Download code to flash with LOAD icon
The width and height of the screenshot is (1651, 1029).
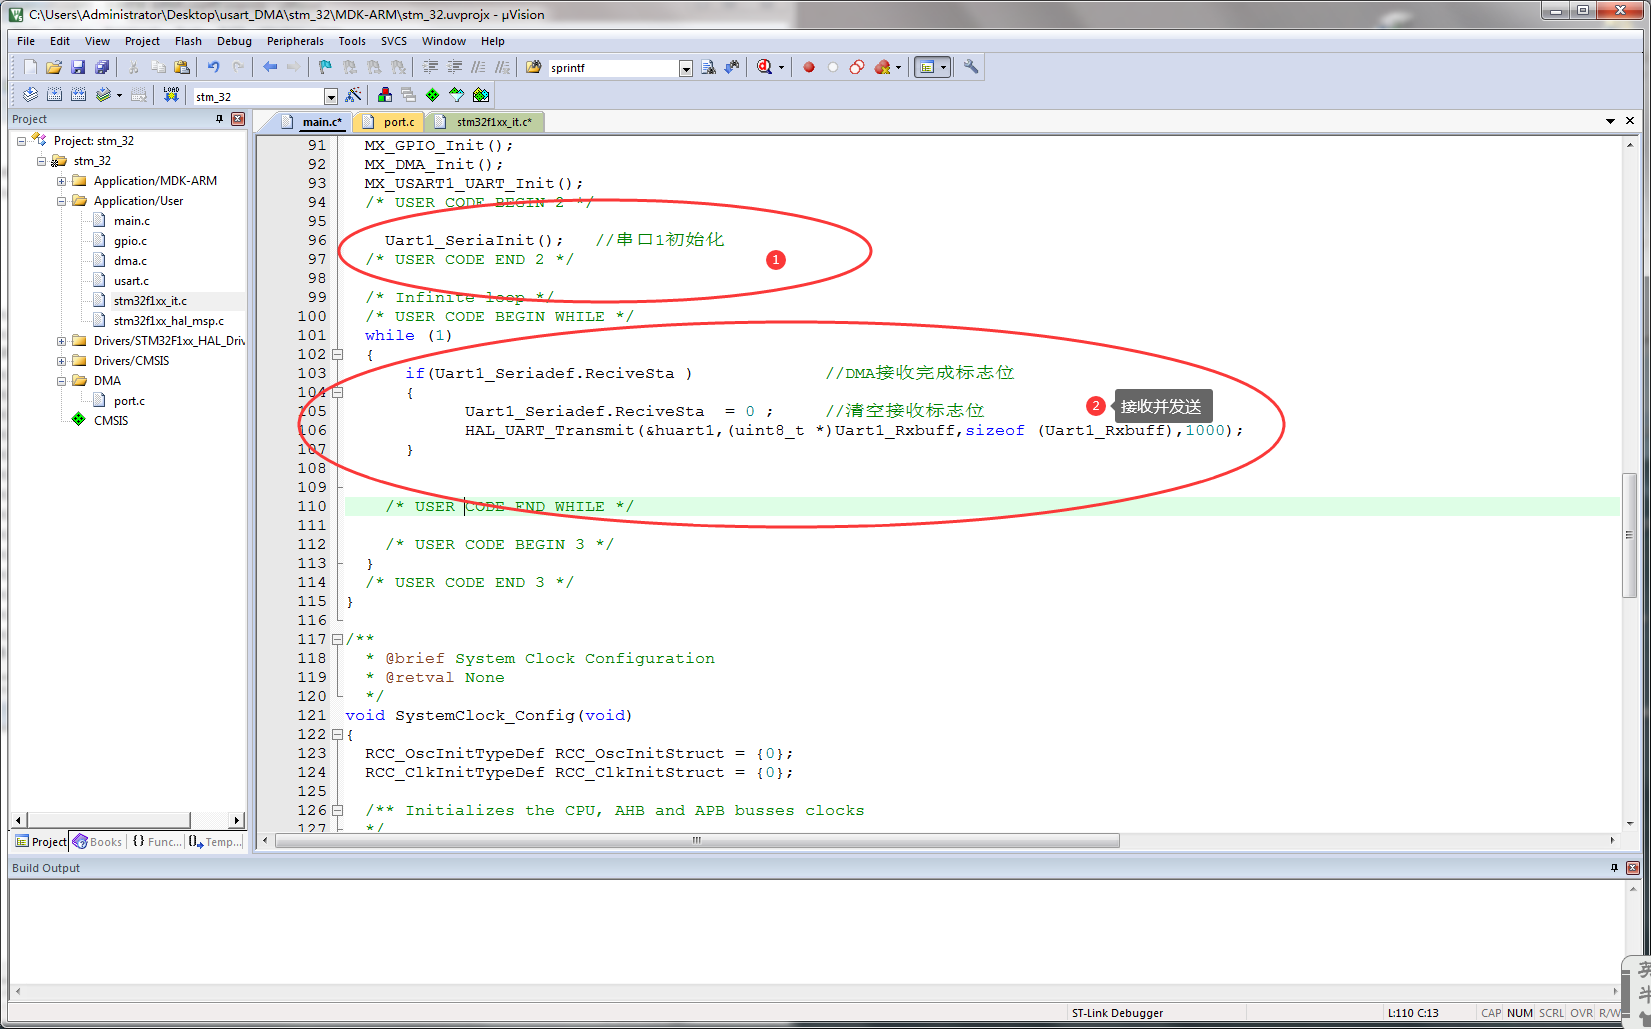(171, 95)
